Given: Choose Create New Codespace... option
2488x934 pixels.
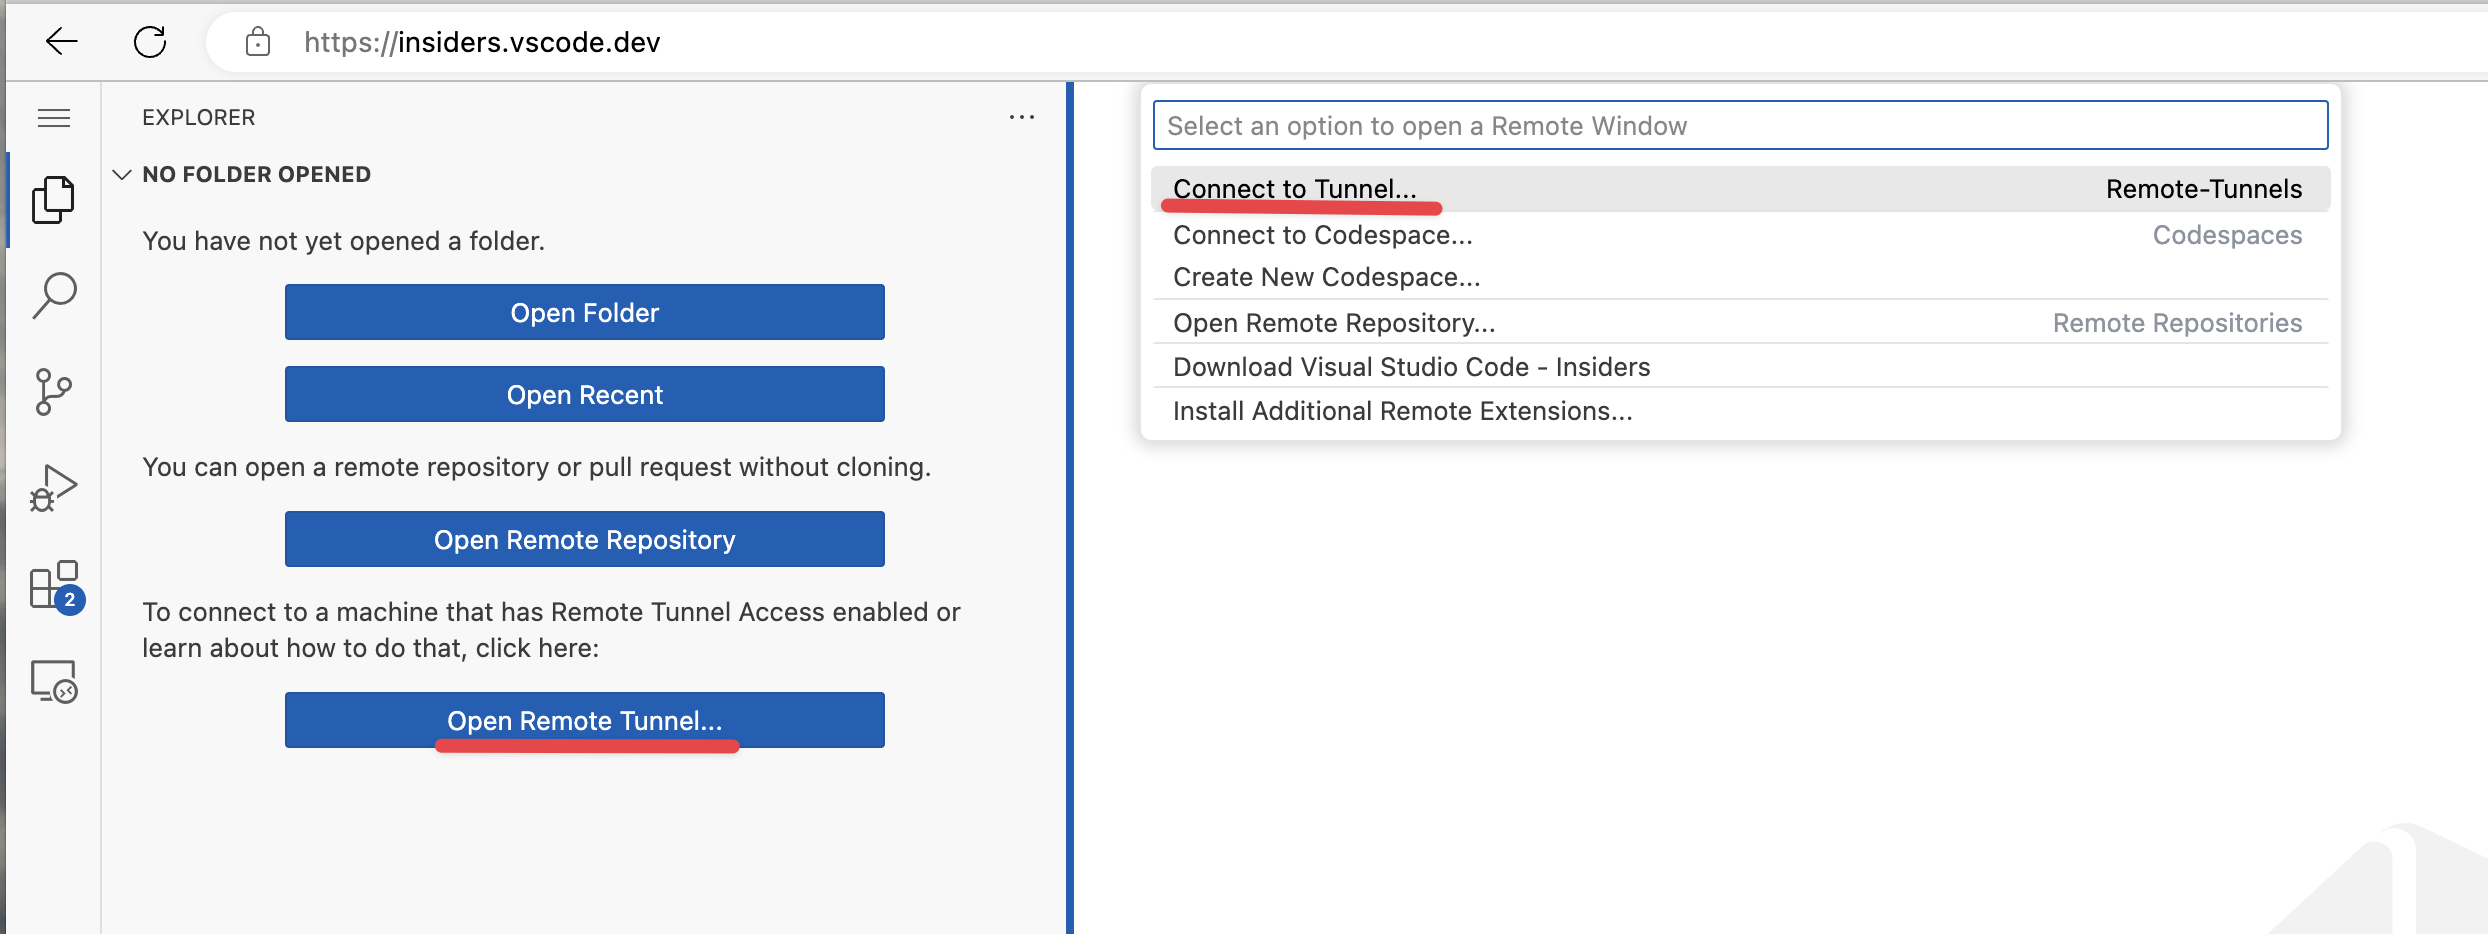Looking at the screenshot, I should pyautogui.click(x=1740, y=277).
